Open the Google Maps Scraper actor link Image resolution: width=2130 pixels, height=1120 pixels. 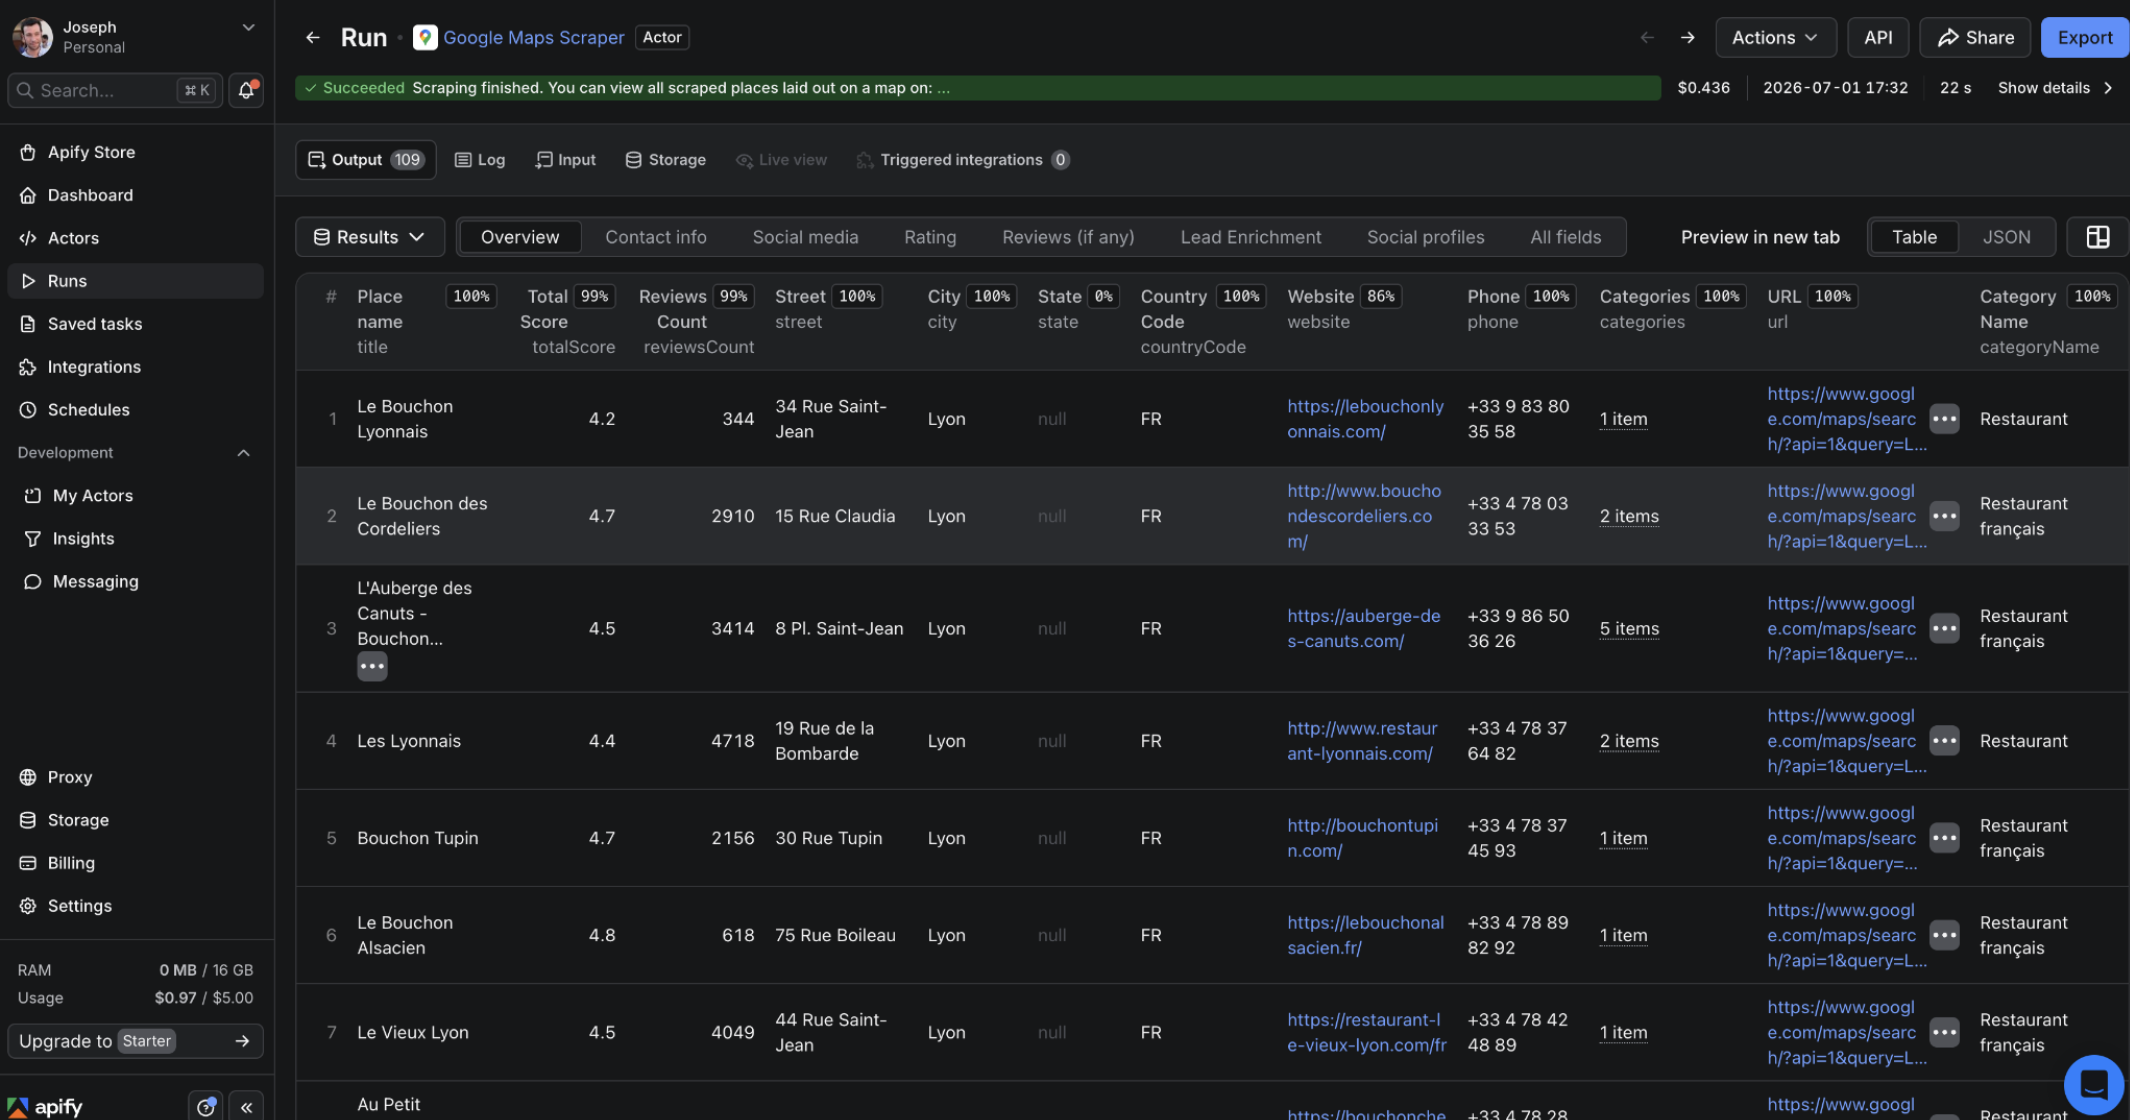click(x=534, y=38)
